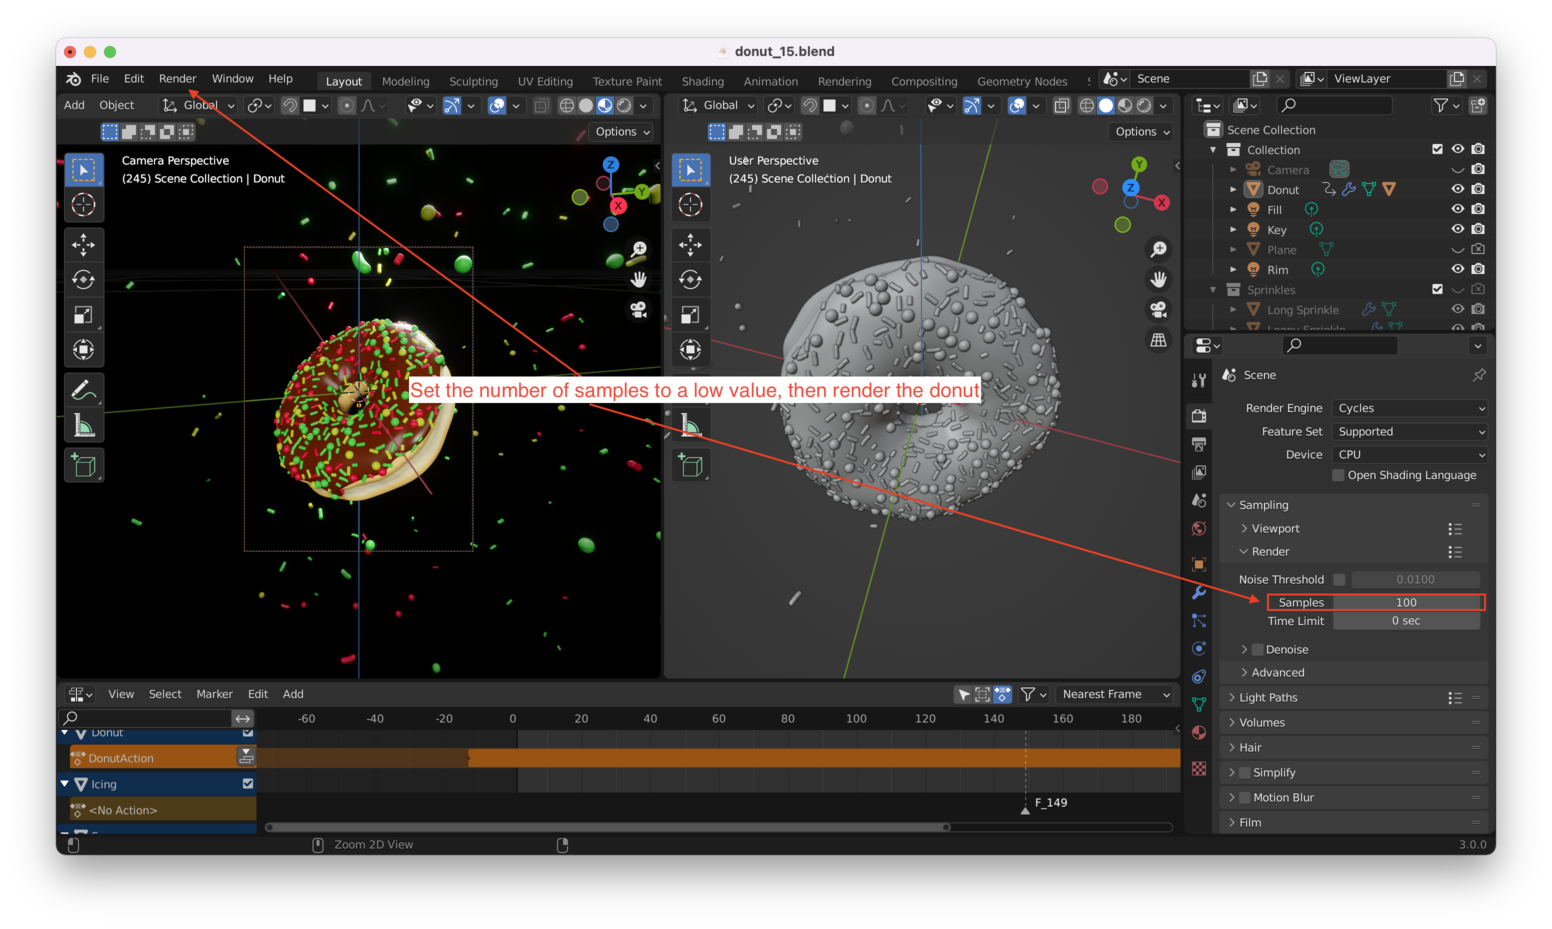Select the Measure ruler tool

(84, 427)
